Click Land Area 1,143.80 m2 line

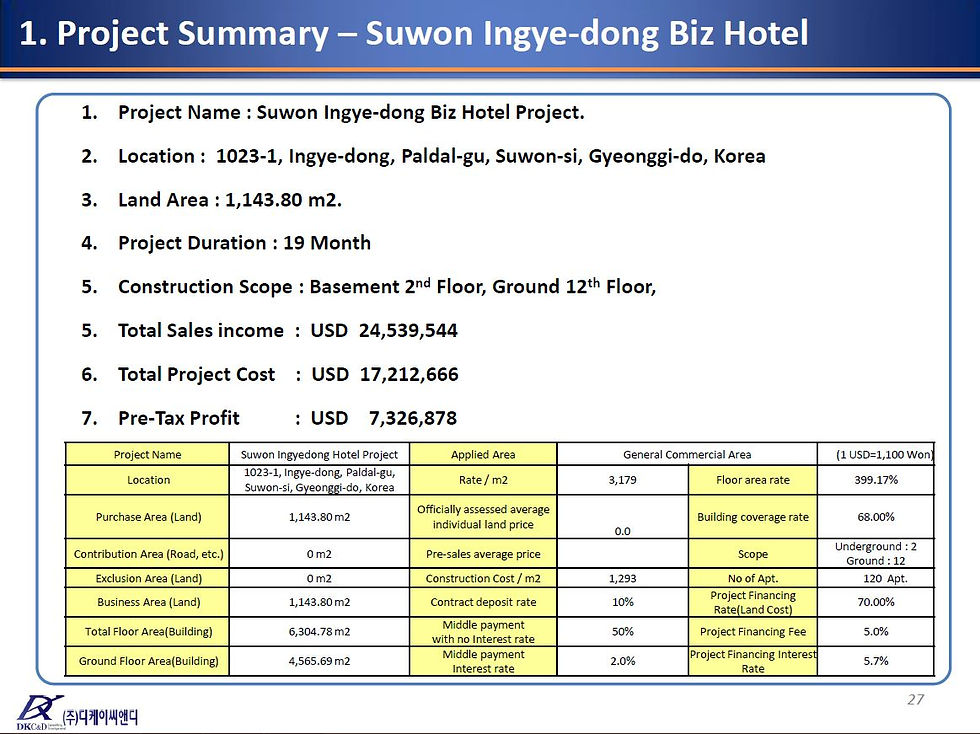(211, 200)
